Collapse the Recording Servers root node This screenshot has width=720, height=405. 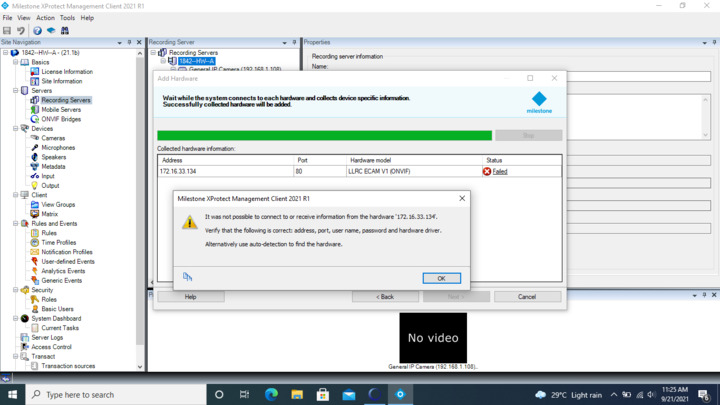154,53
